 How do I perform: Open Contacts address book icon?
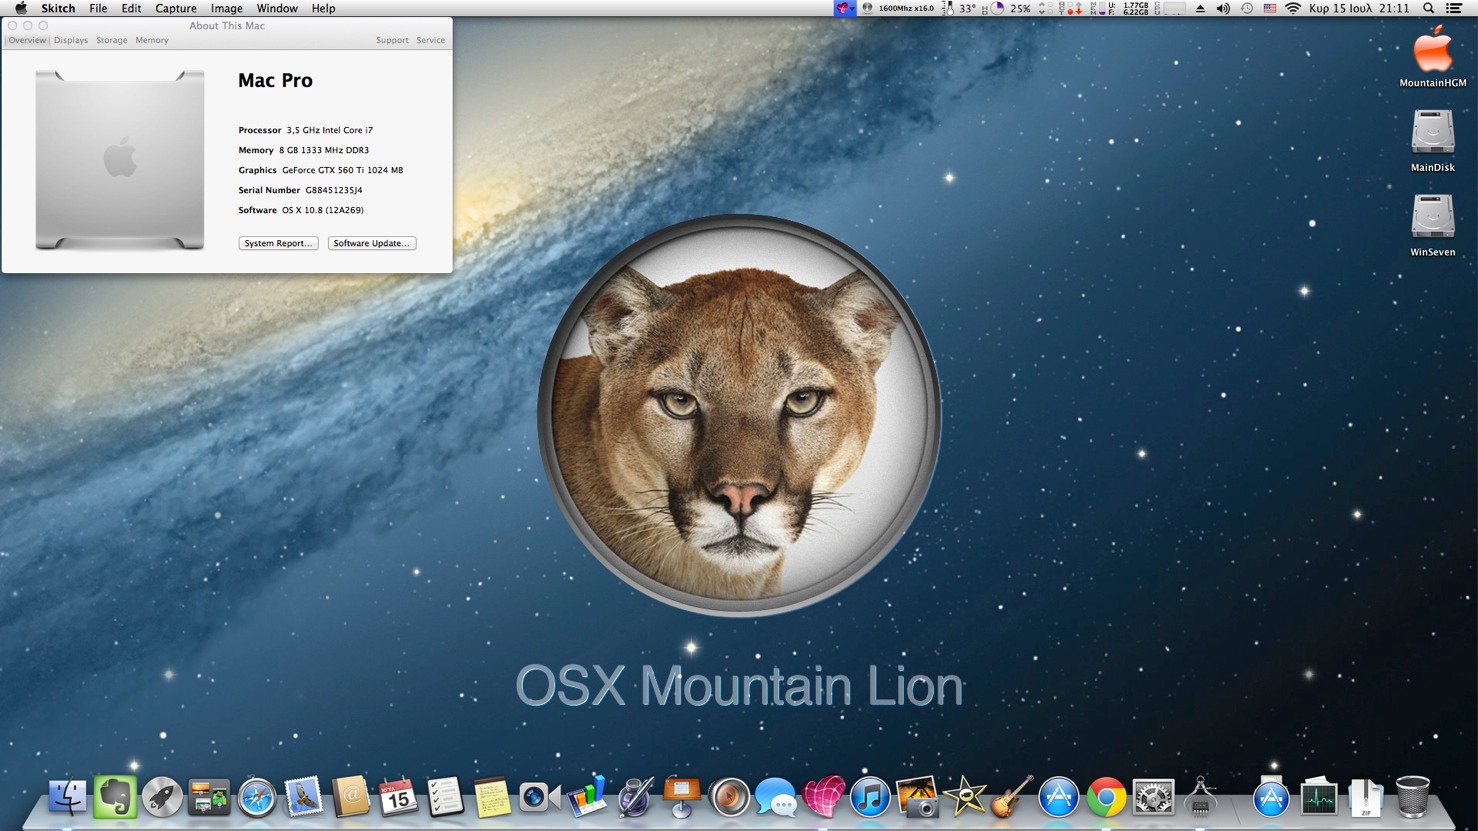(351, 798)
